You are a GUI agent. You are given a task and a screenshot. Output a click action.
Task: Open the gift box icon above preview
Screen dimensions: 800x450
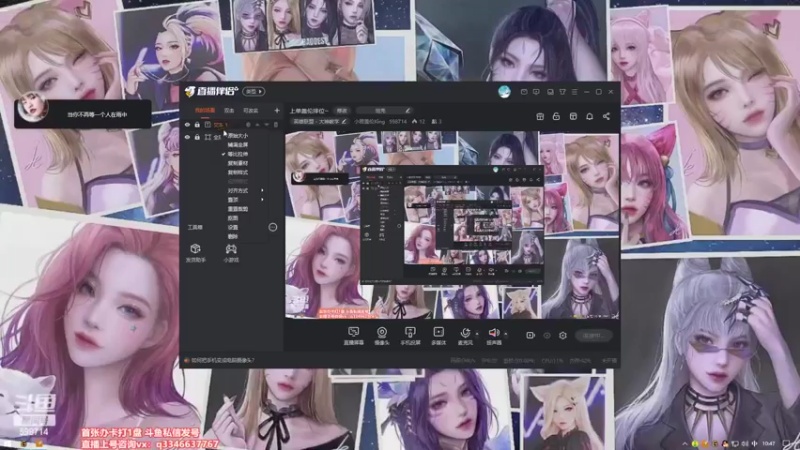pyautogui.click(x=540, y=116)
